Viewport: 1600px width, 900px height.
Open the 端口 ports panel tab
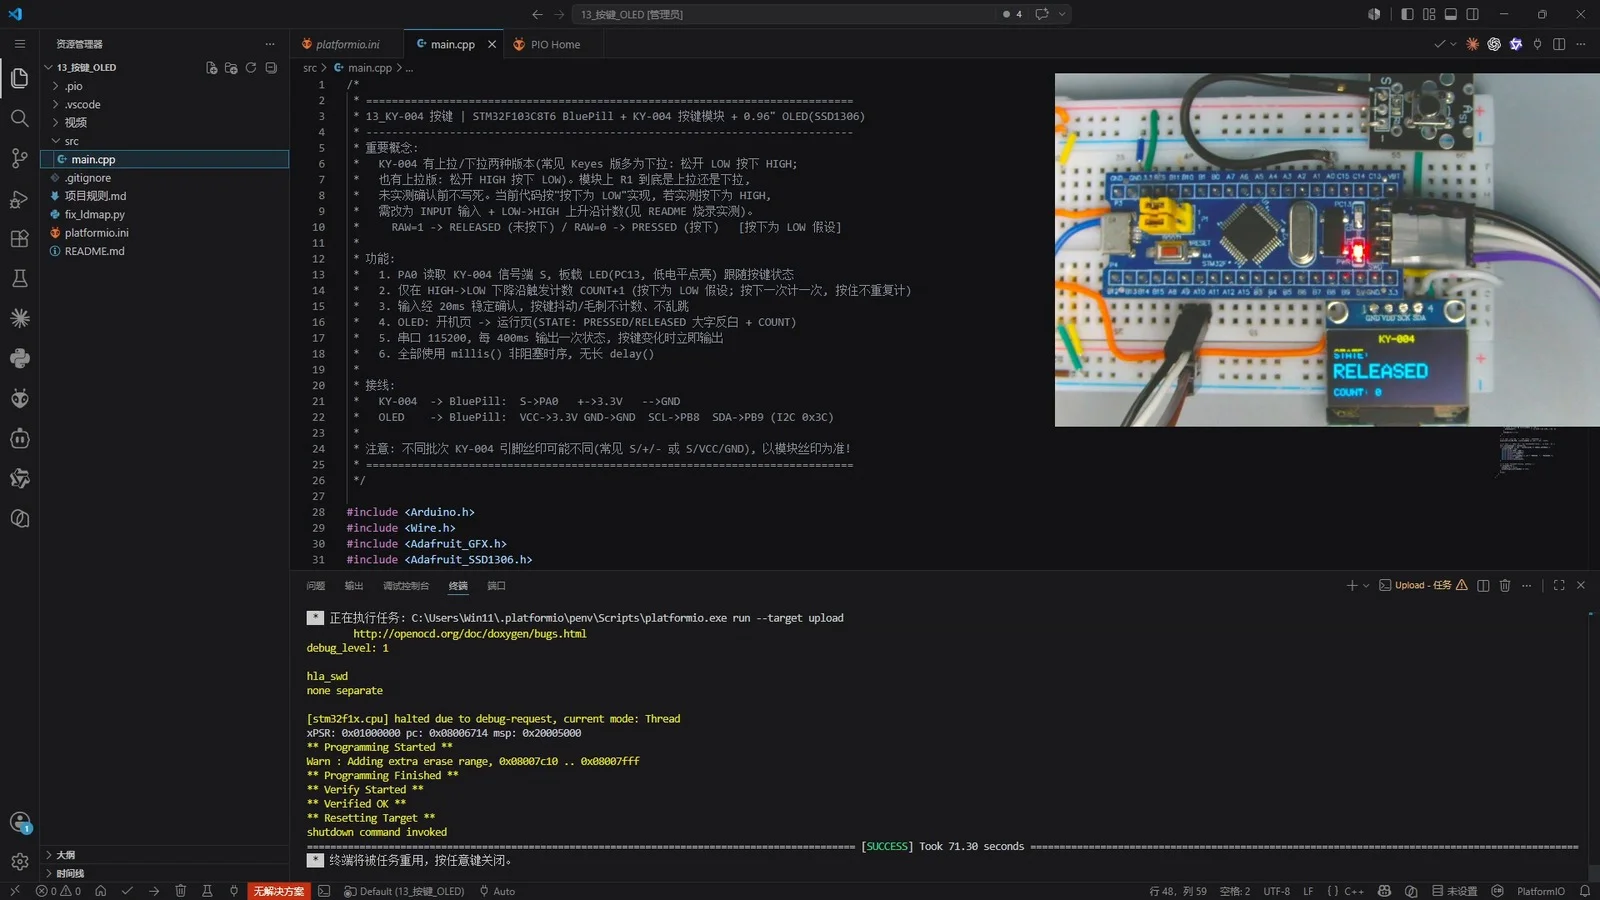496,586
